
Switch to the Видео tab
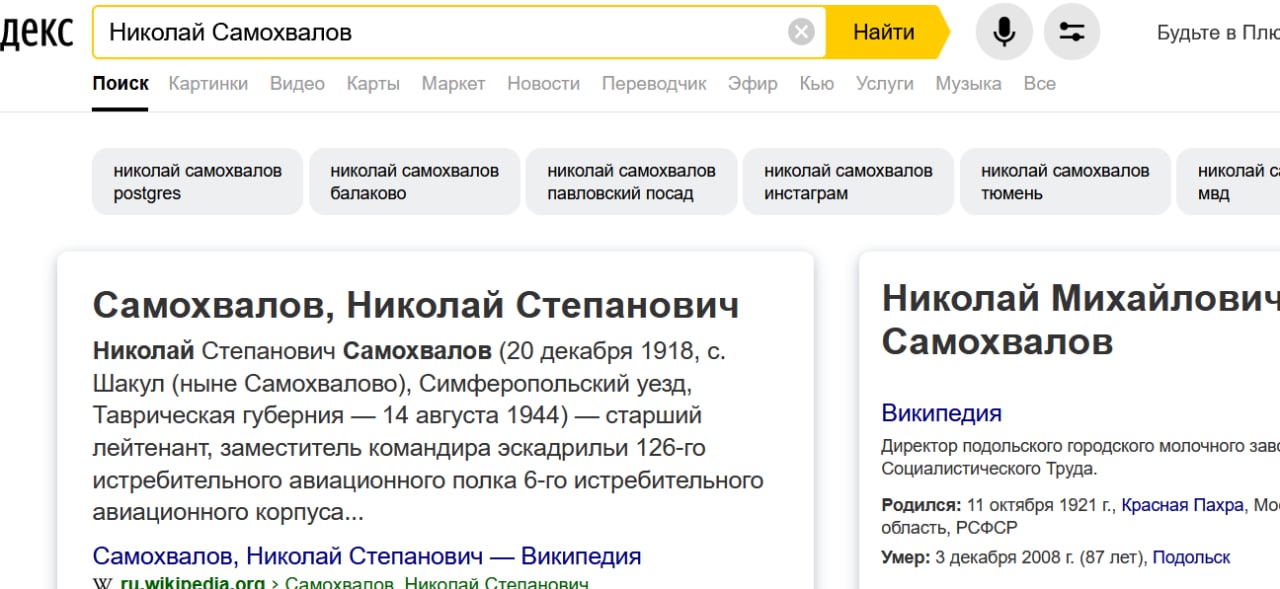tap(297, 84)
